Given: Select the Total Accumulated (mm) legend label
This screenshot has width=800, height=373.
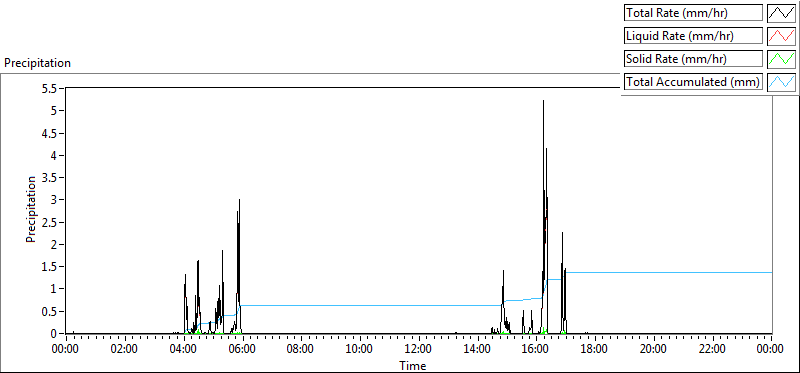Looking at the screenshot, I should coord(693,82).
